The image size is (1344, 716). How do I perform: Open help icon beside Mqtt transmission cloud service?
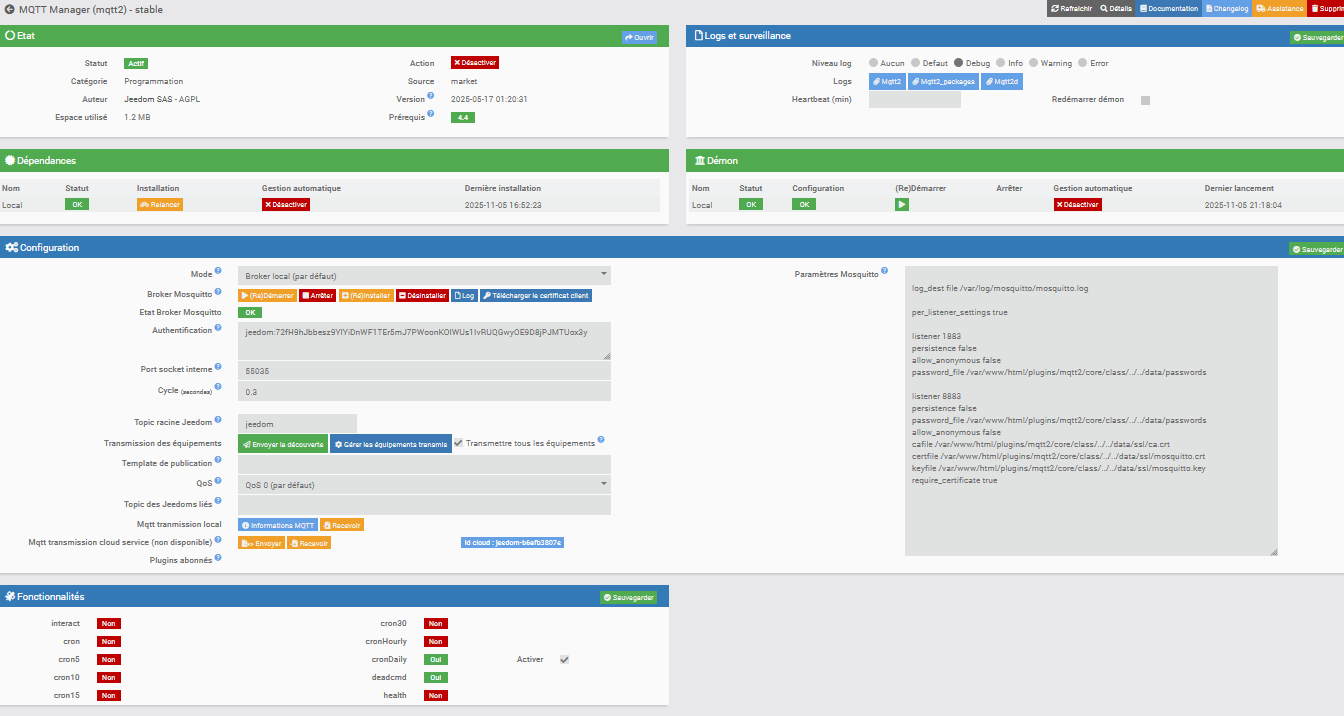218,540
